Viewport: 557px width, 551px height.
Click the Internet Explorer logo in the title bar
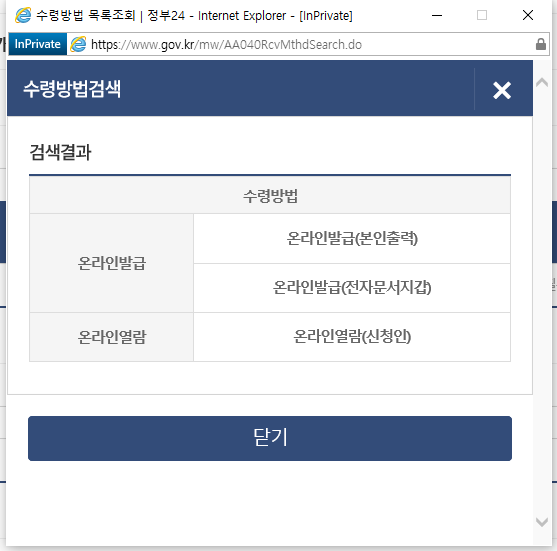pyautogui.click(x=23, y=15)
